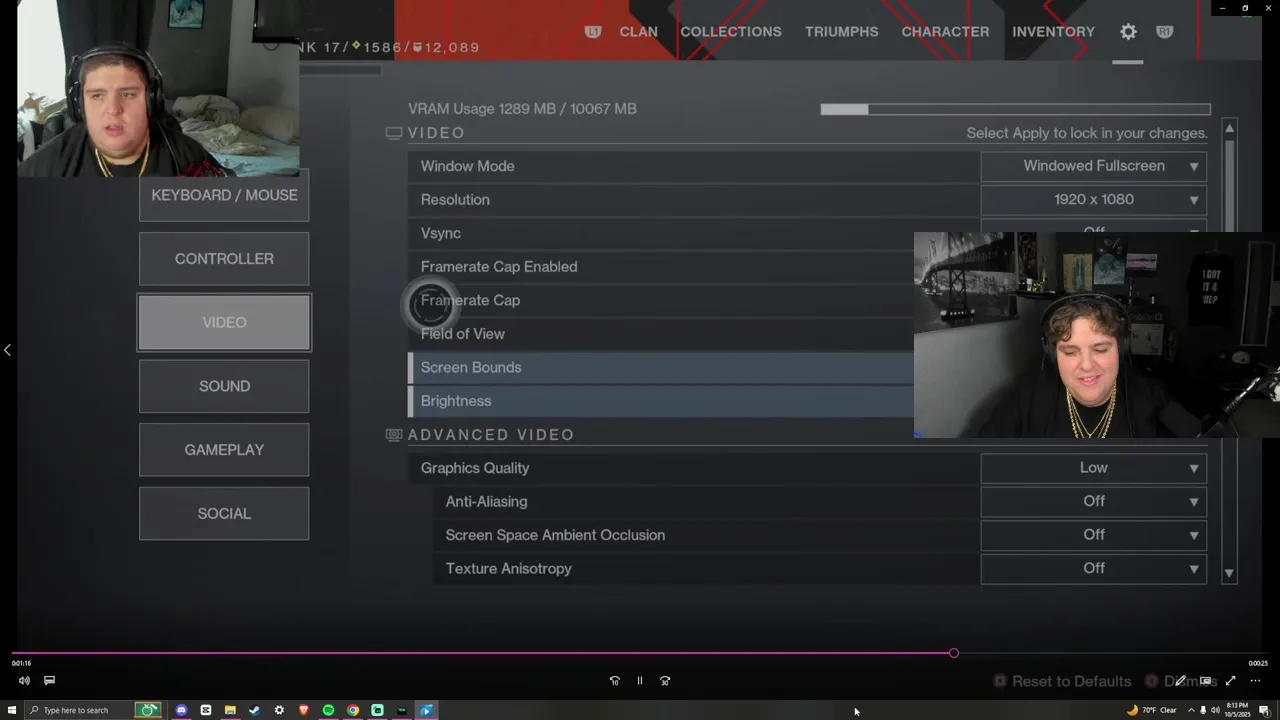
Task: Open the settings gear in top navigation
Action: [x=1128, y=32]
